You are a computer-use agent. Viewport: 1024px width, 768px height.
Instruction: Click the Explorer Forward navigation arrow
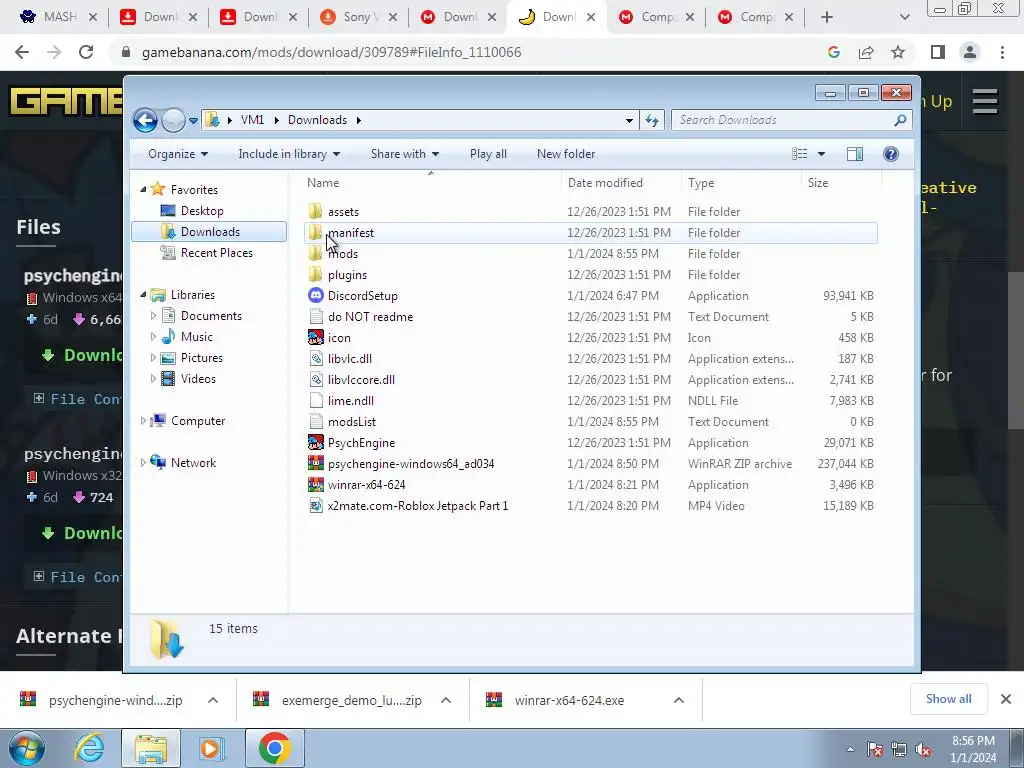coord(173,120)
